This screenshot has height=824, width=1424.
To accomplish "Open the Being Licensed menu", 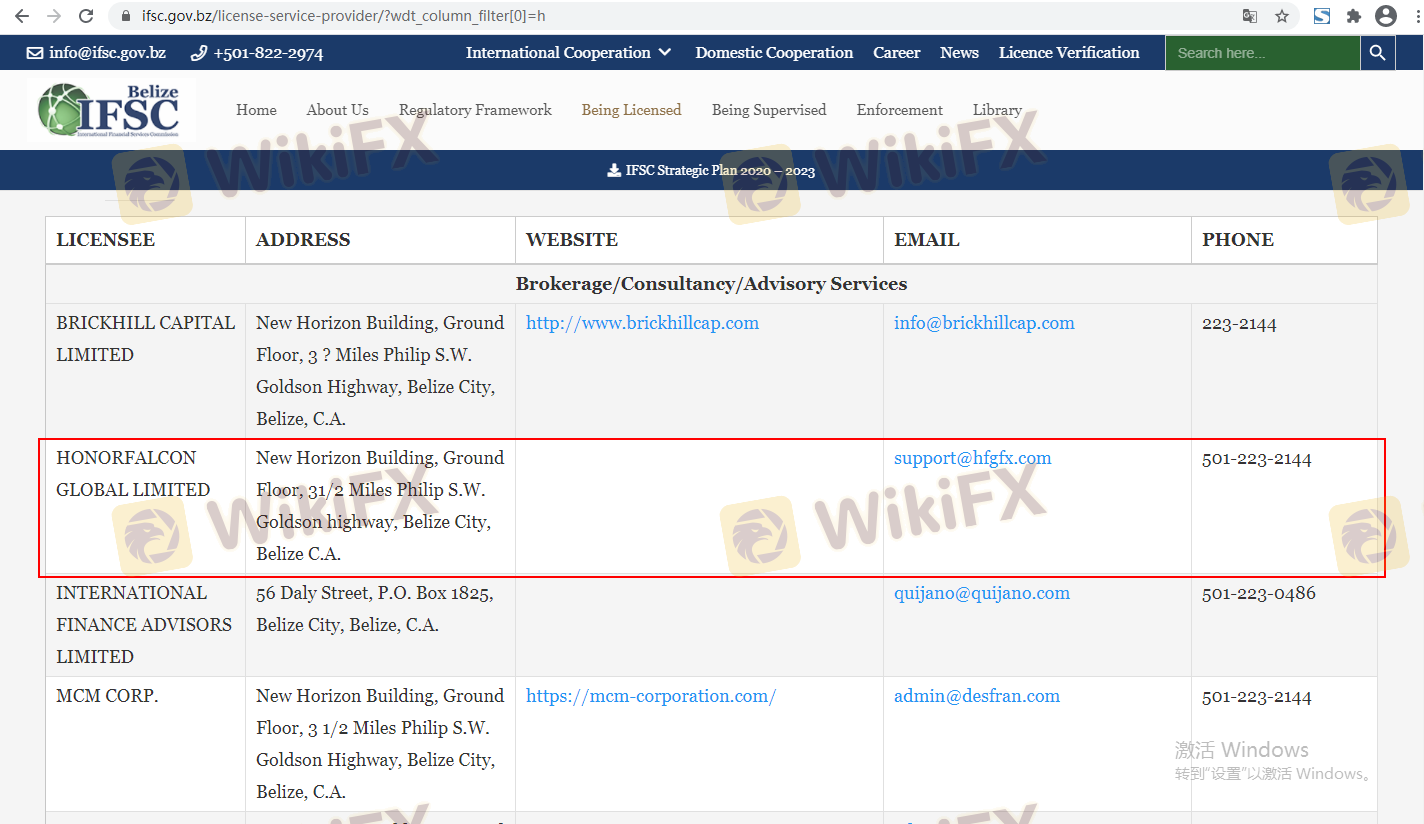I will click(x=631, y=110).
